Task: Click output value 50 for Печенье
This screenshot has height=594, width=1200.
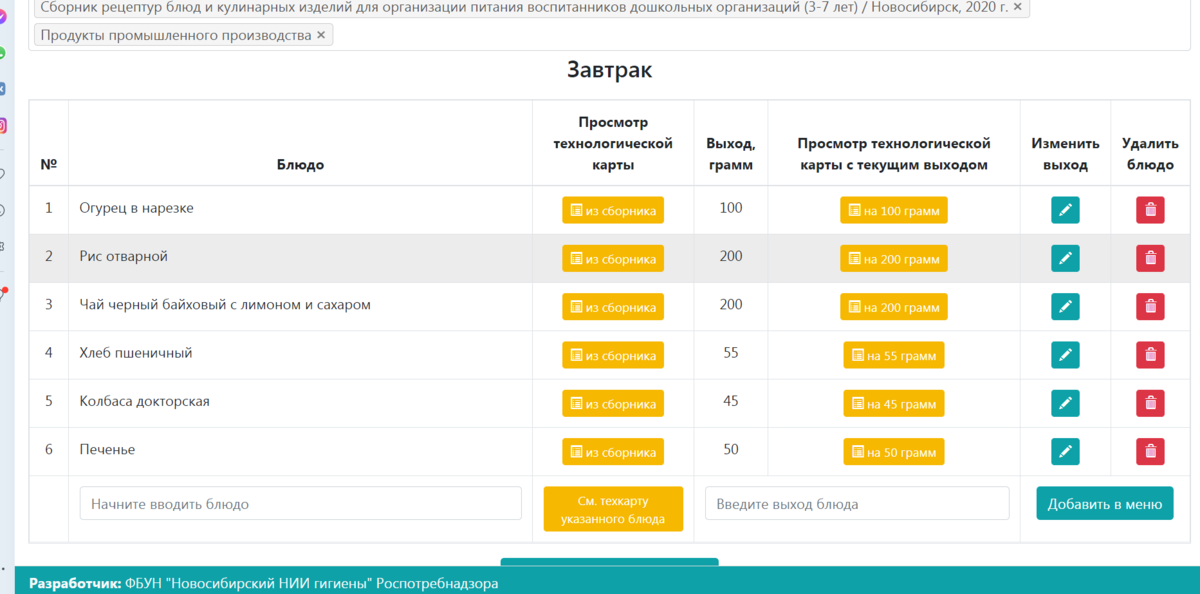Action: click(731, 449)
